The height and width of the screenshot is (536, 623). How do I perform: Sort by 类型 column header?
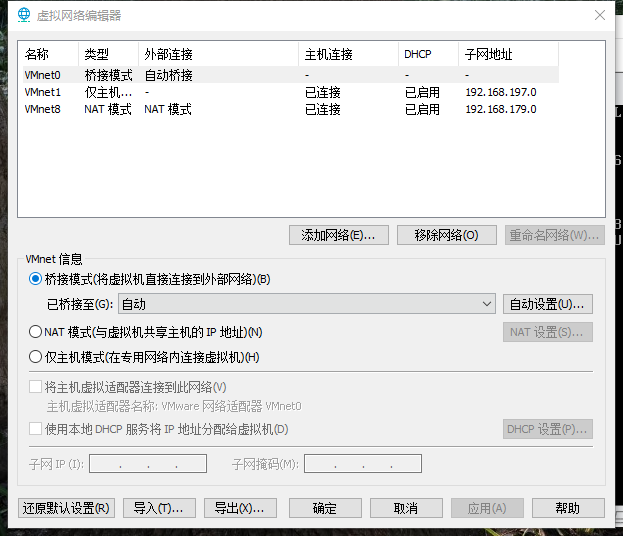[108, 54]
